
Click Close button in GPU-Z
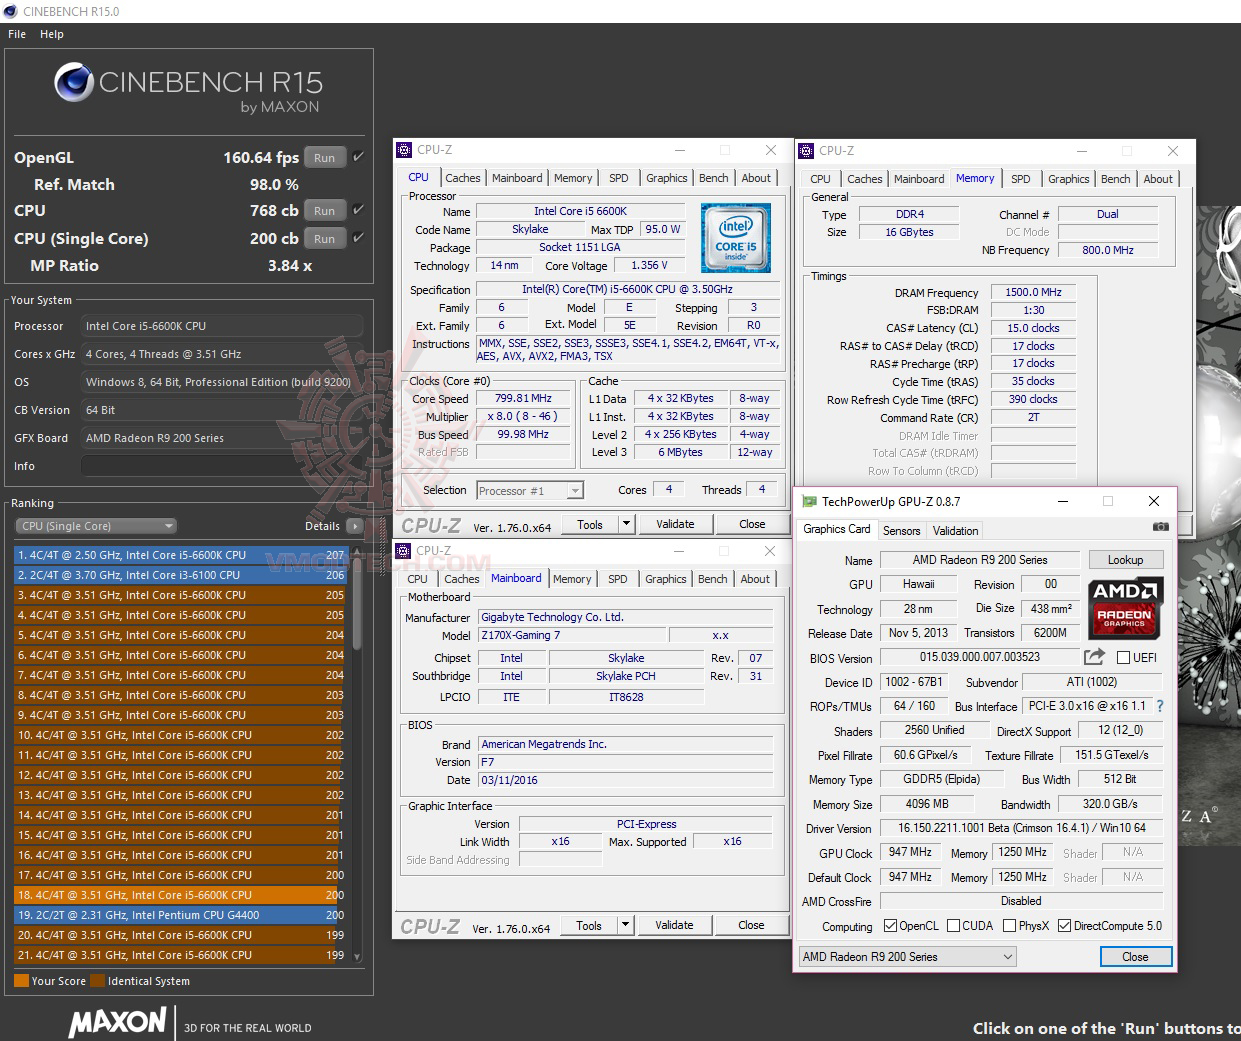[1135, 957]
